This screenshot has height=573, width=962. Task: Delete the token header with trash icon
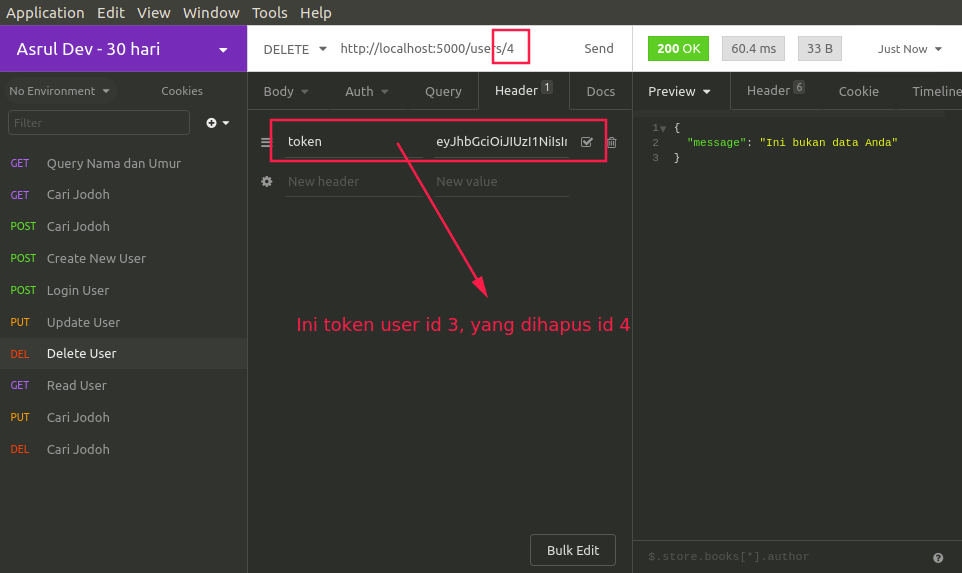[612, 142]
